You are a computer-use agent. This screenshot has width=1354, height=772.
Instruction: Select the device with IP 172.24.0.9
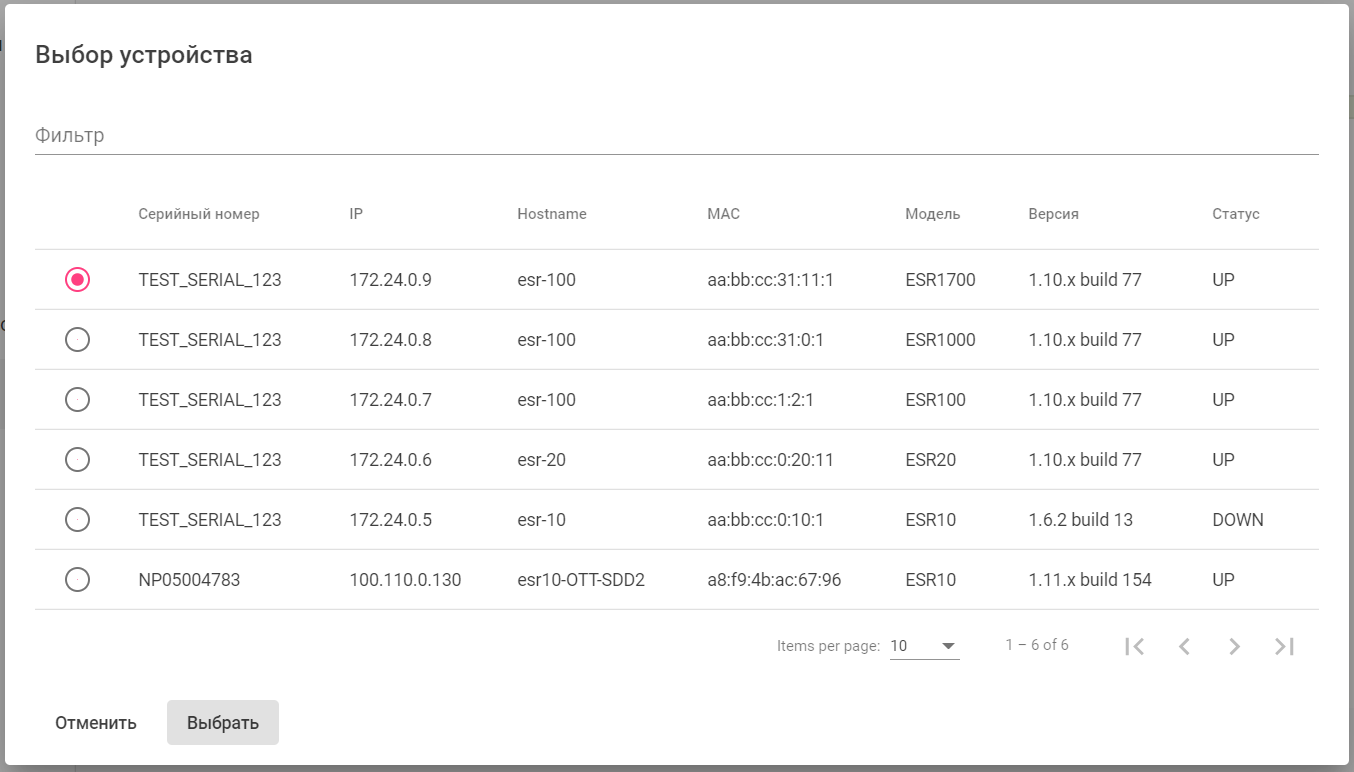click(x=77, y=280)
